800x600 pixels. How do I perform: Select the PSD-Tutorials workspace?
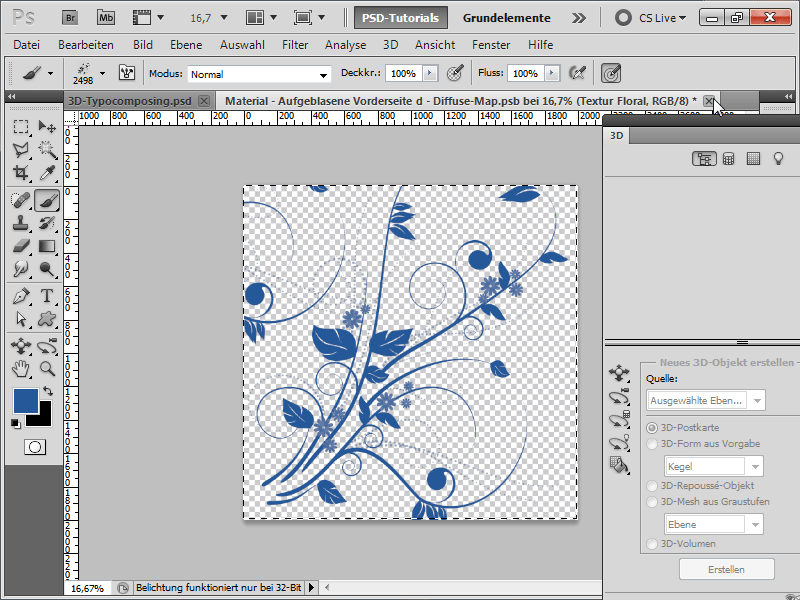[401, 18]
